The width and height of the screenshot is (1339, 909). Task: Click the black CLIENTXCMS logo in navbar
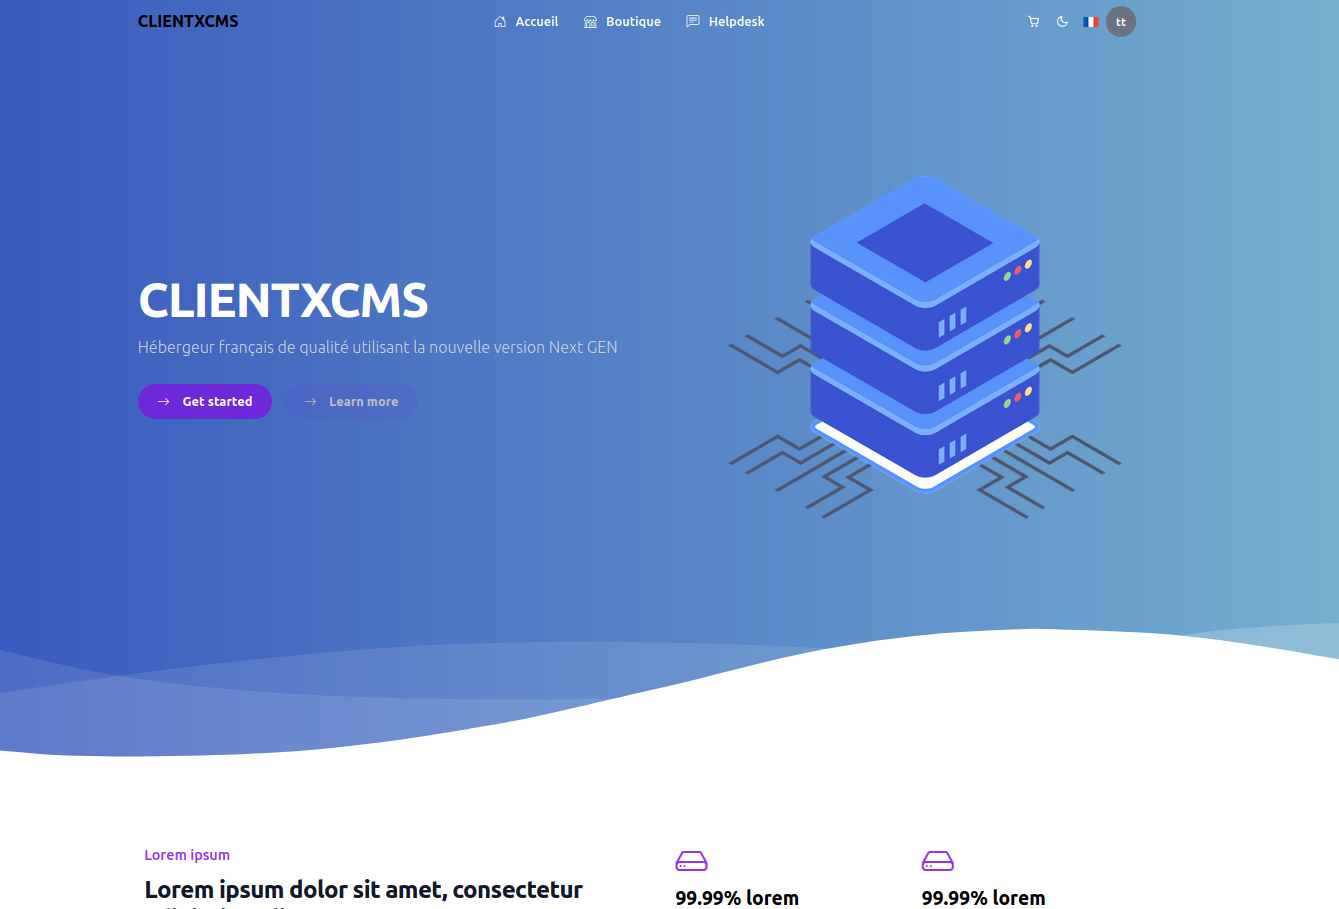(188, 22)
